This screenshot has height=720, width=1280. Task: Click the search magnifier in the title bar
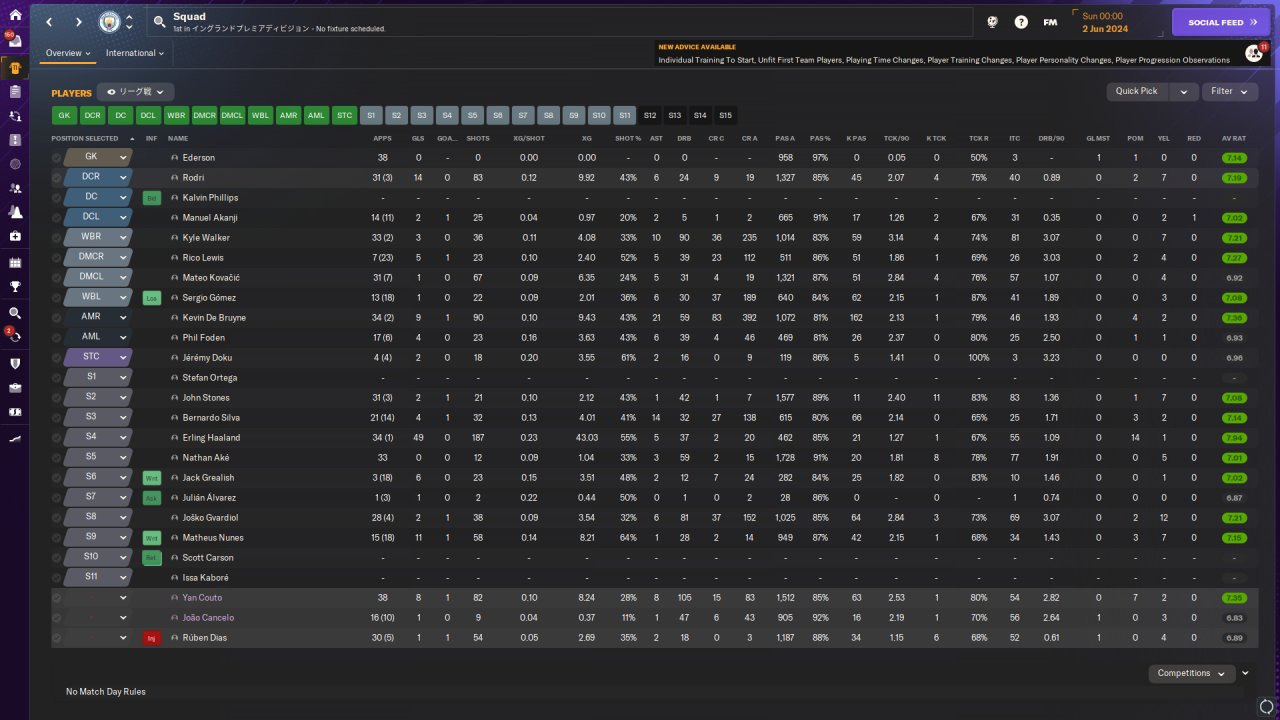[159, 22]
